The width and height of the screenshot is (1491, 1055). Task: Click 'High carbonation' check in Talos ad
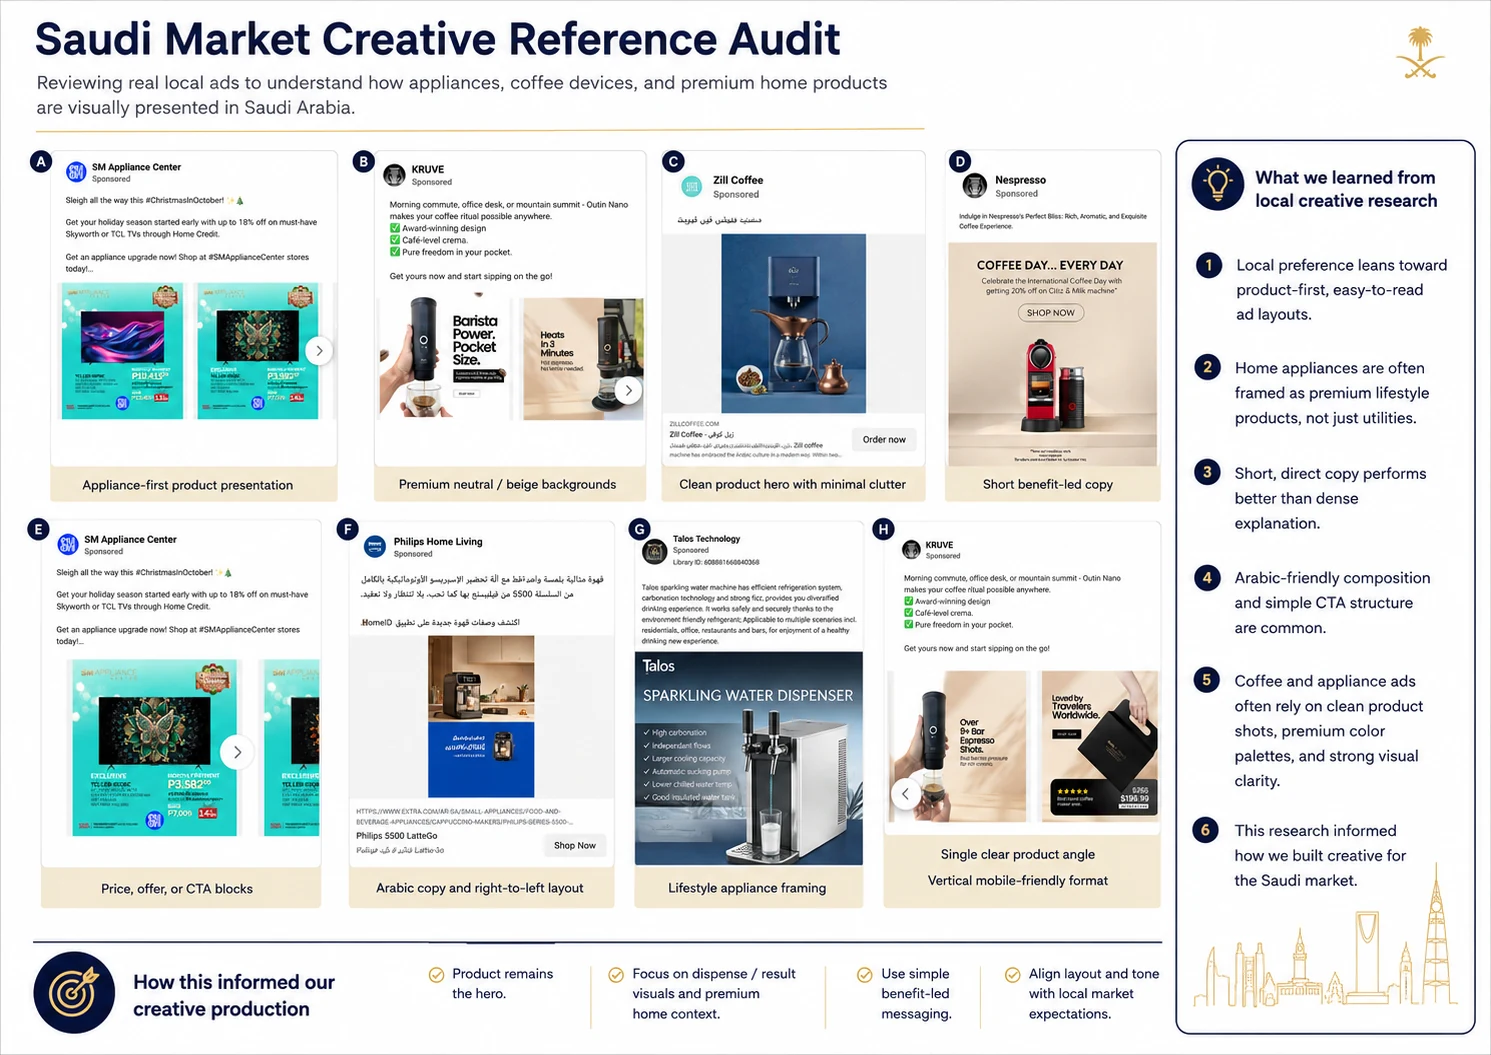coord(647,733)
